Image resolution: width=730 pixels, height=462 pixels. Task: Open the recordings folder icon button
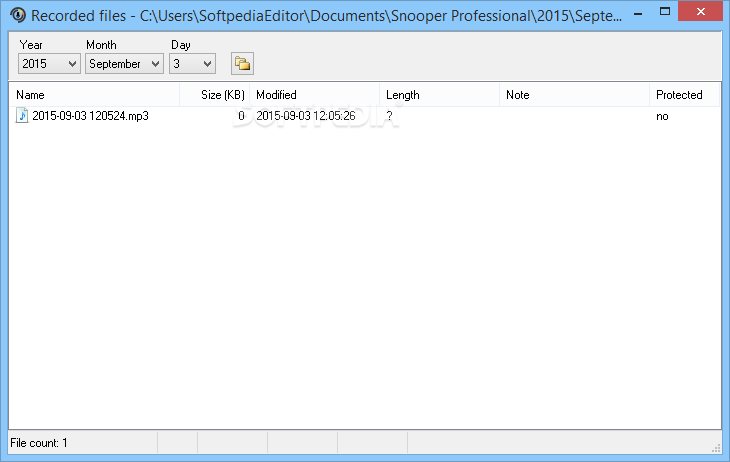pyautogui.click(x=242, y=63)
